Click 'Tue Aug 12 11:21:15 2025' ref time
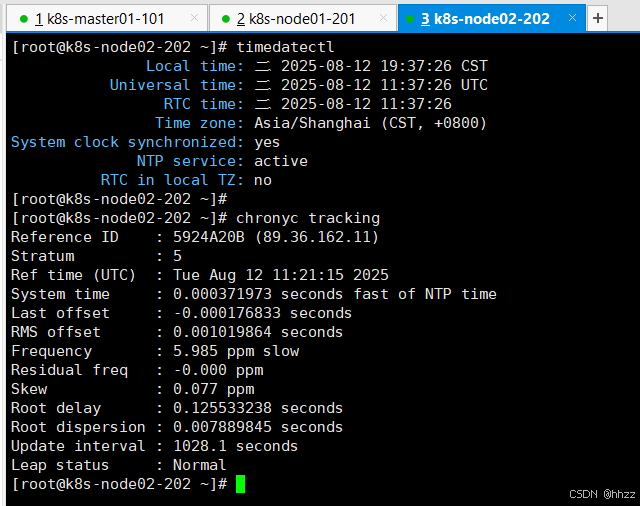This screenshot has width=640, height=506. [281, 275]
